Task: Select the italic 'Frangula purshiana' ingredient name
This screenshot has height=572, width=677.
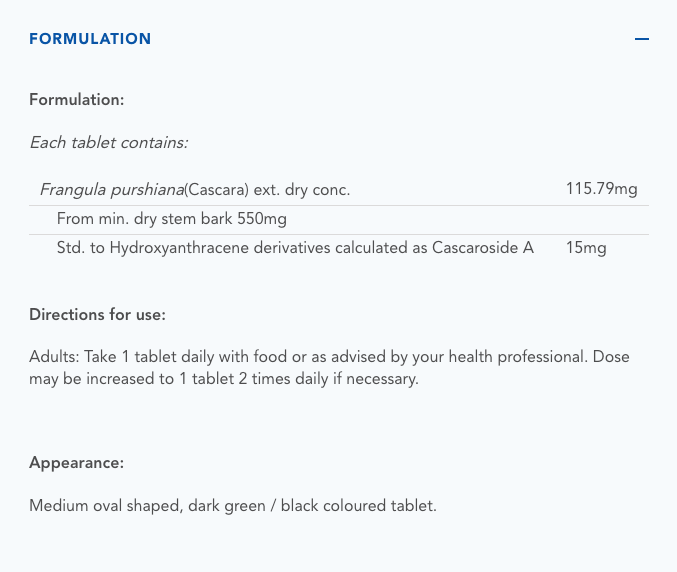Action: pos(112,189)
